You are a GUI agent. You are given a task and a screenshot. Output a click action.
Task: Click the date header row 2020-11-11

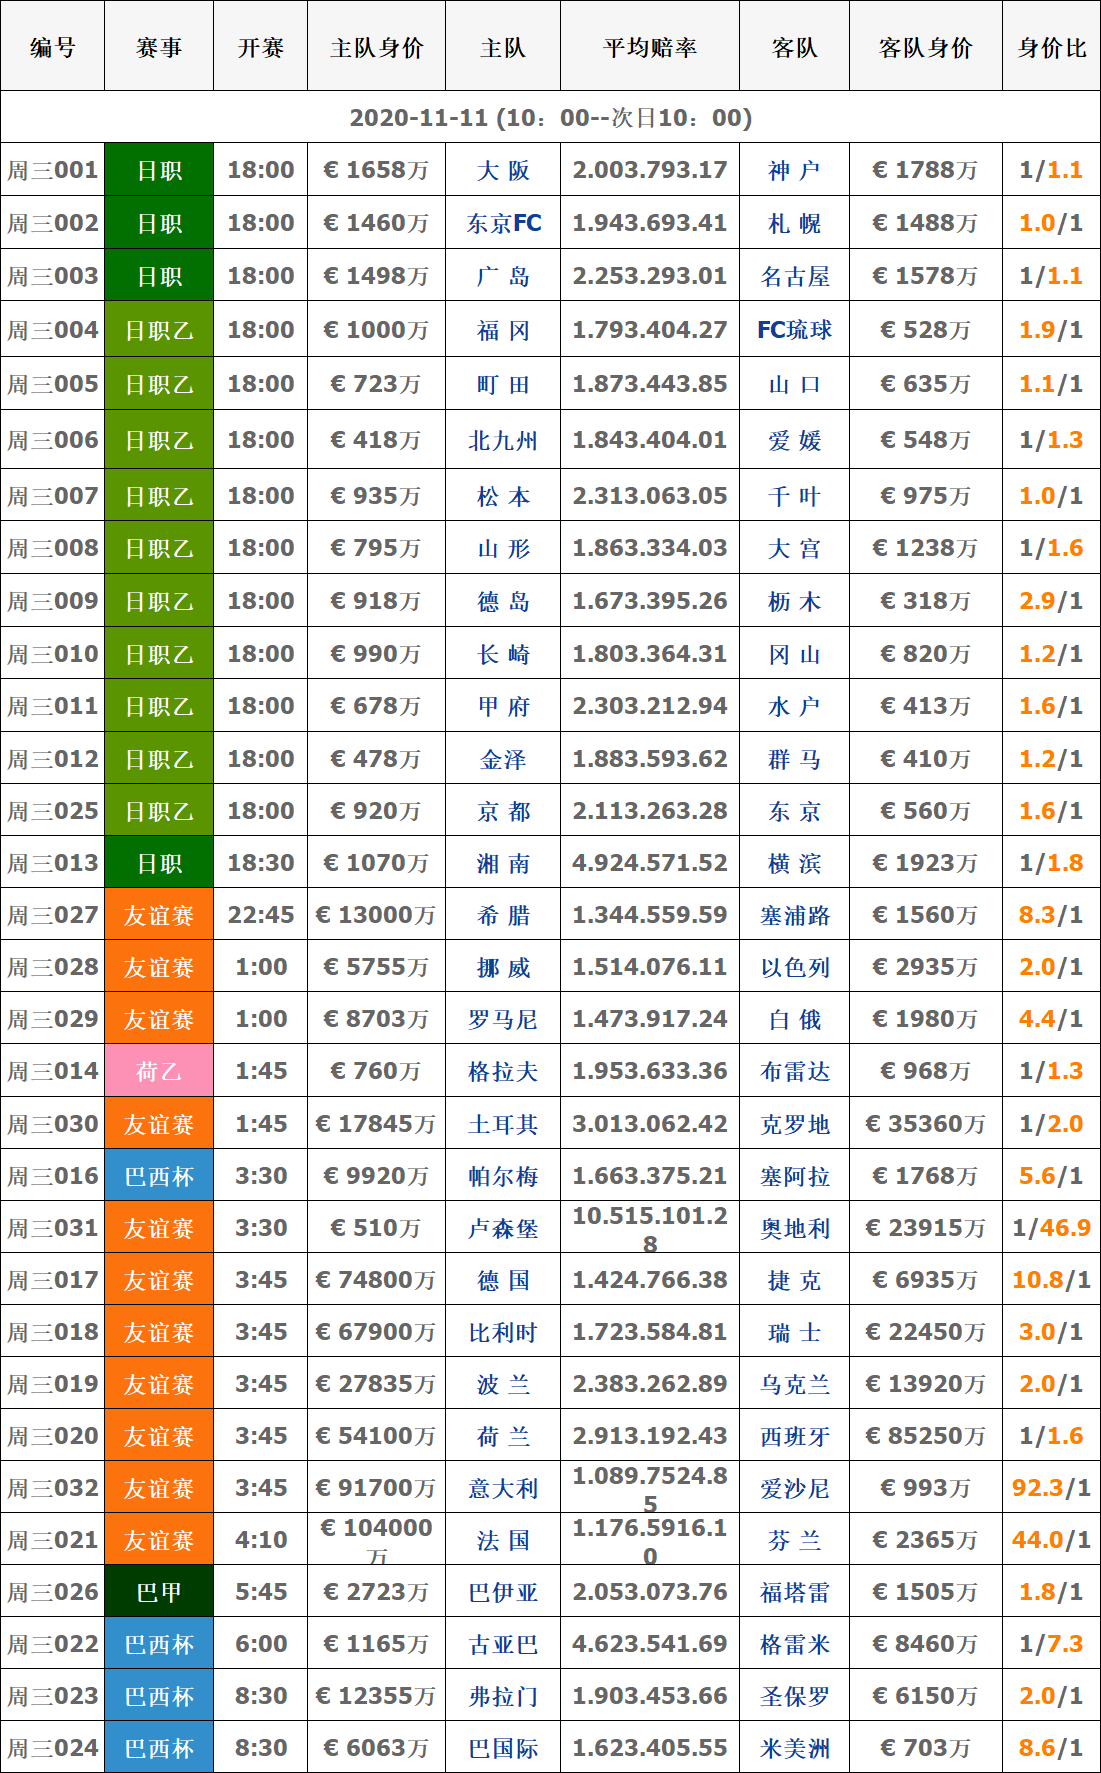550,117
